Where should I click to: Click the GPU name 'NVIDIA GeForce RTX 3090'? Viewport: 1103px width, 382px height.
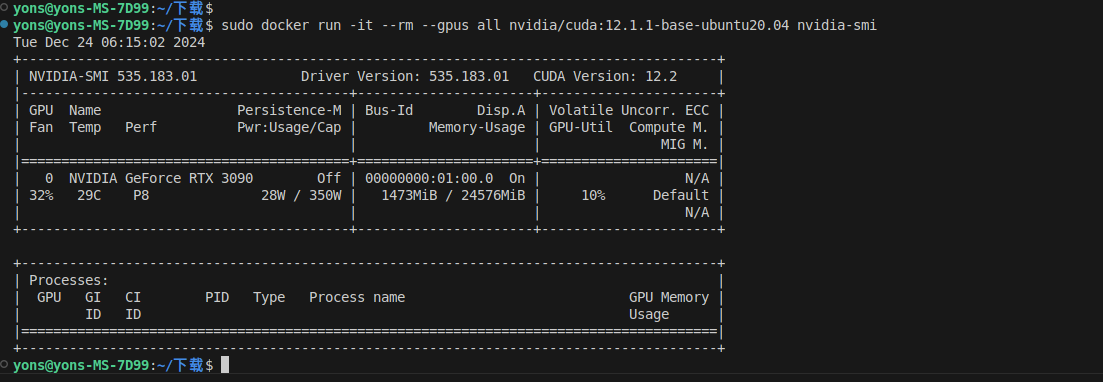161,178
